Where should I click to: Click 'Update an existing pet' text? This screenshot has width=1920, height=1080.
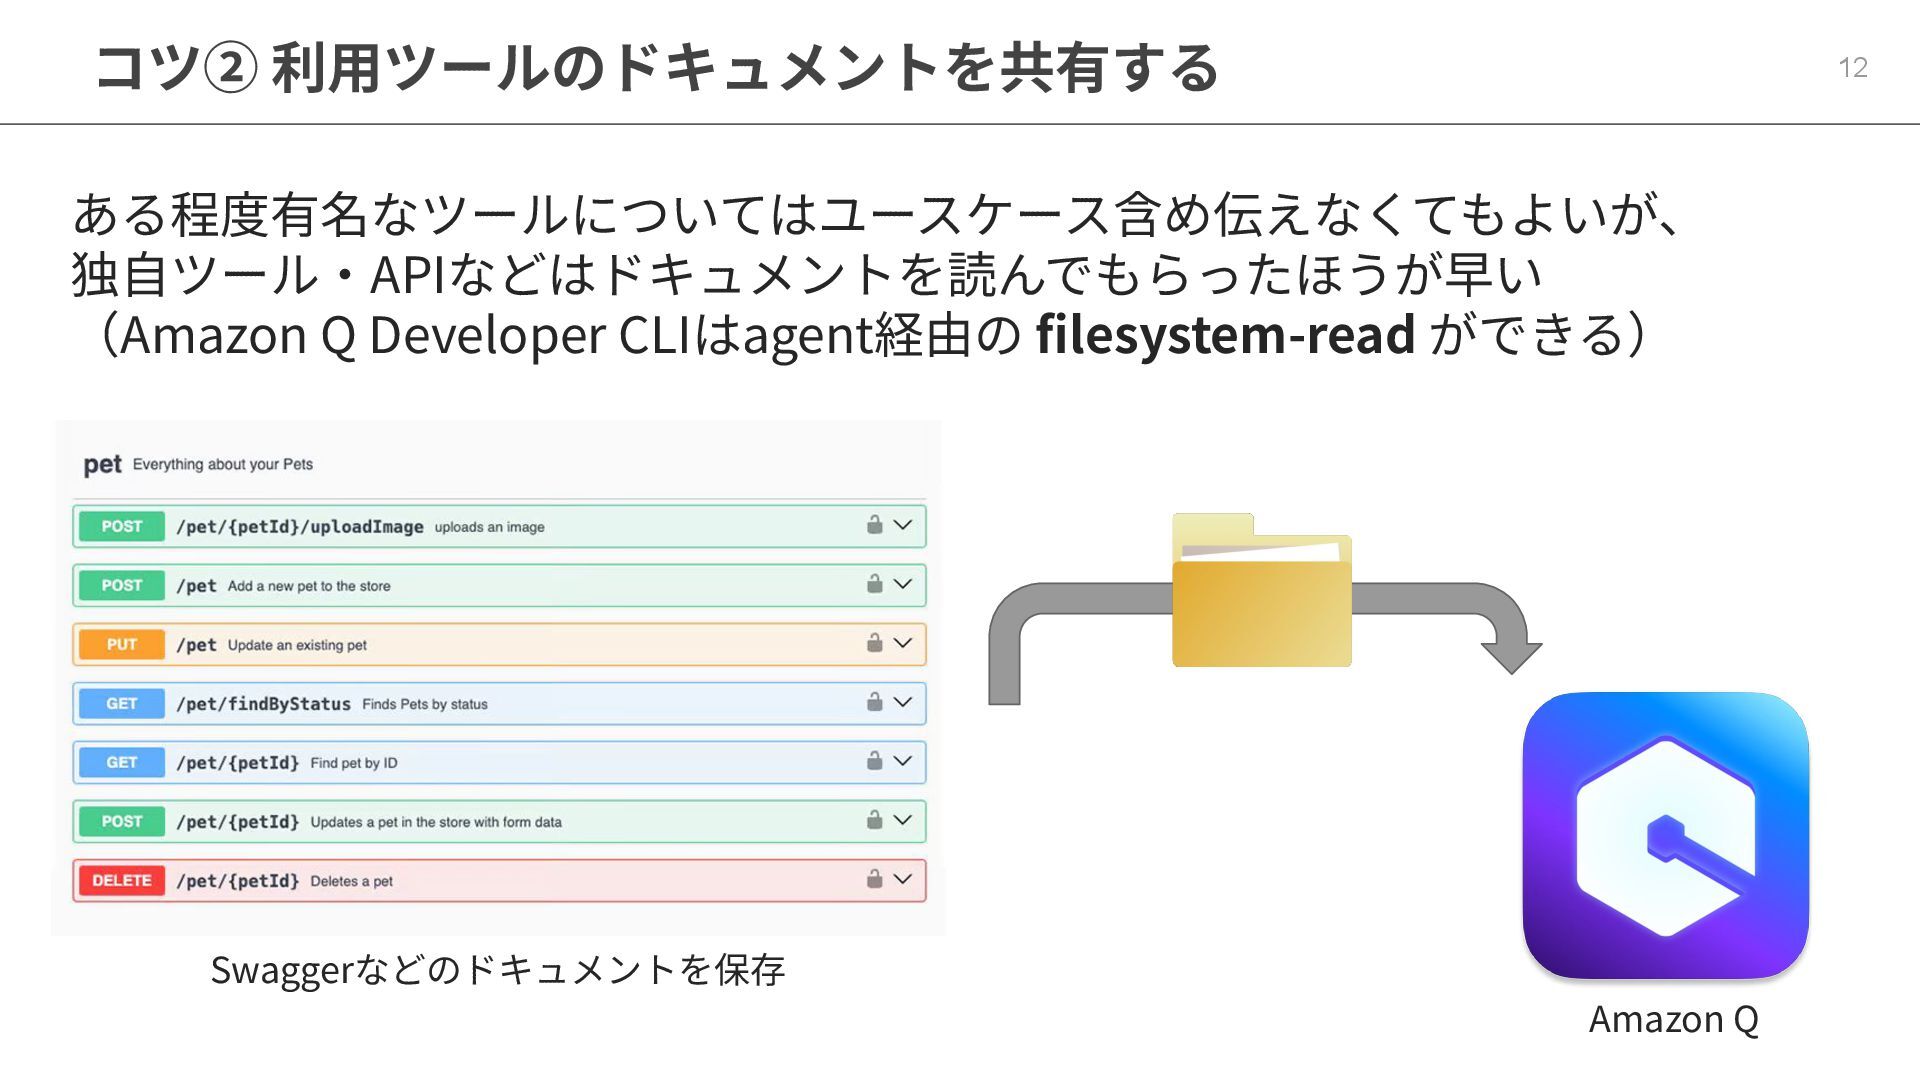tap(297, 645)
